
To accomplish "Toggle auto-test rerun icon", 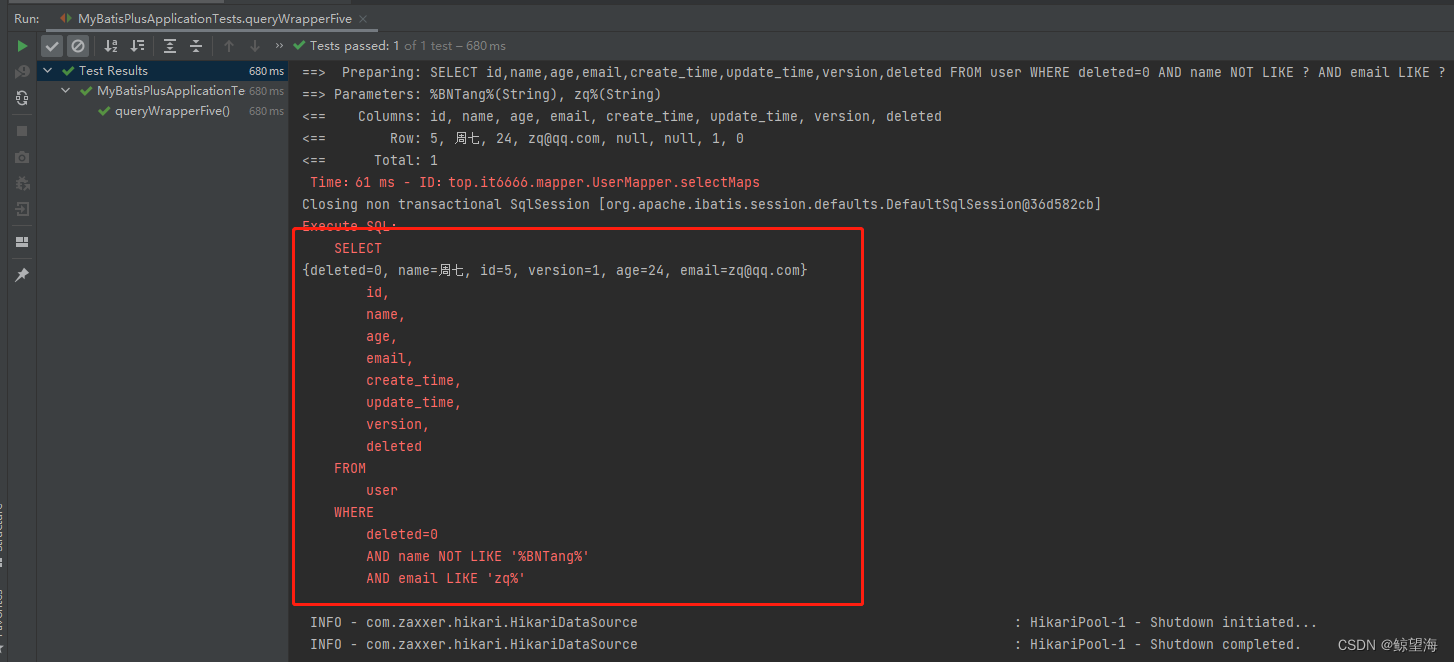I will 22,98.
